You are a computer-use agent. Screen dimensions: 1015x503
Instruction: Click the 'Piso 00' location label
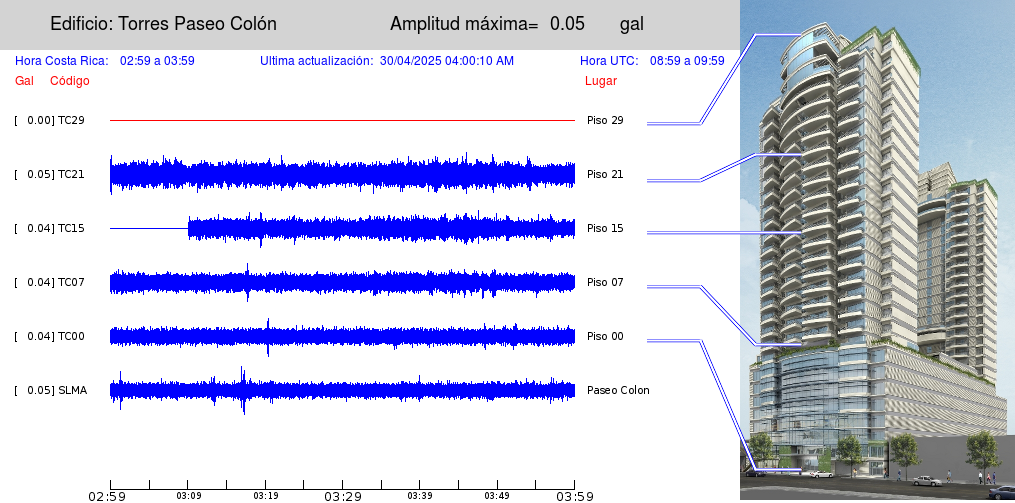click(605, 337)
